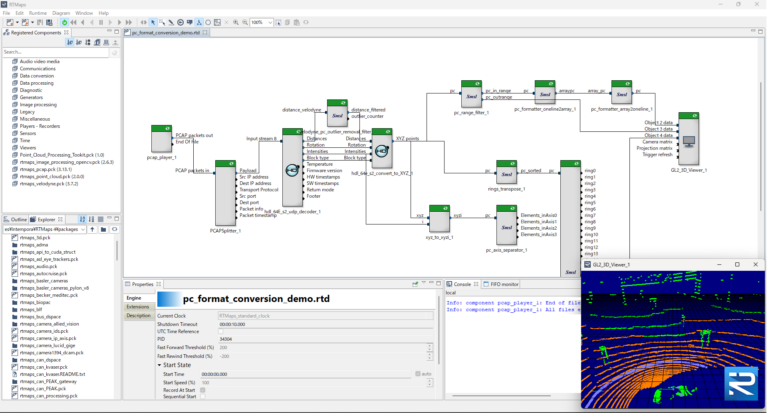Open the File menu
Screen dimensions: 768x413
coord(6,13)
